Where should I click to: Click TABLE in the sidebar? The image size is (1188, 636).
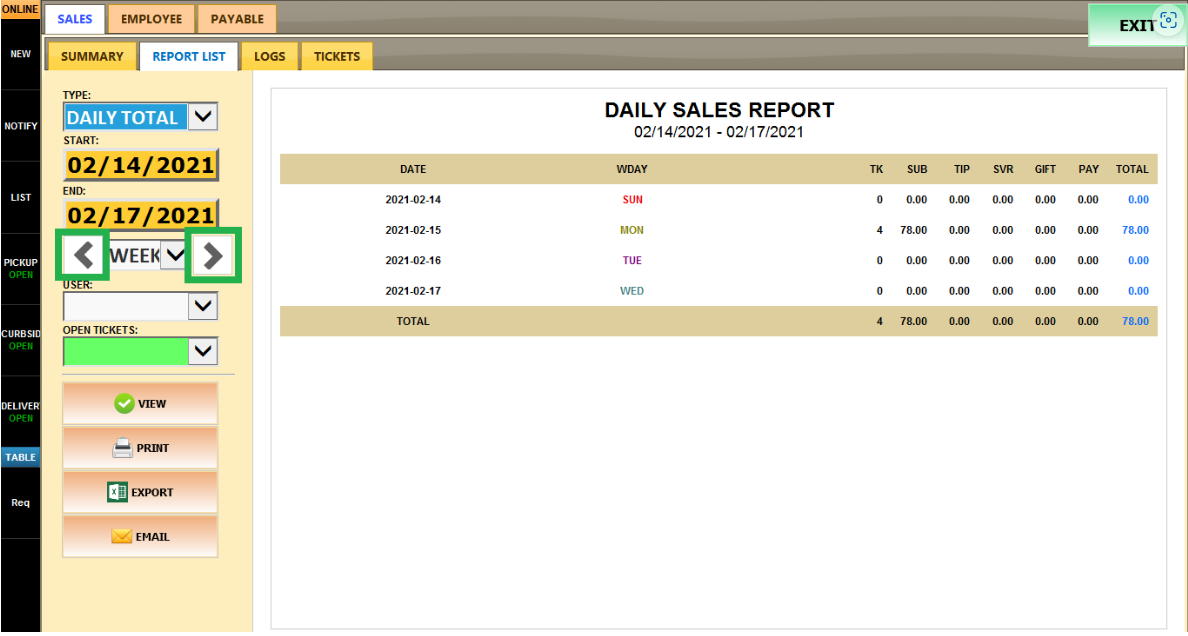20,457
